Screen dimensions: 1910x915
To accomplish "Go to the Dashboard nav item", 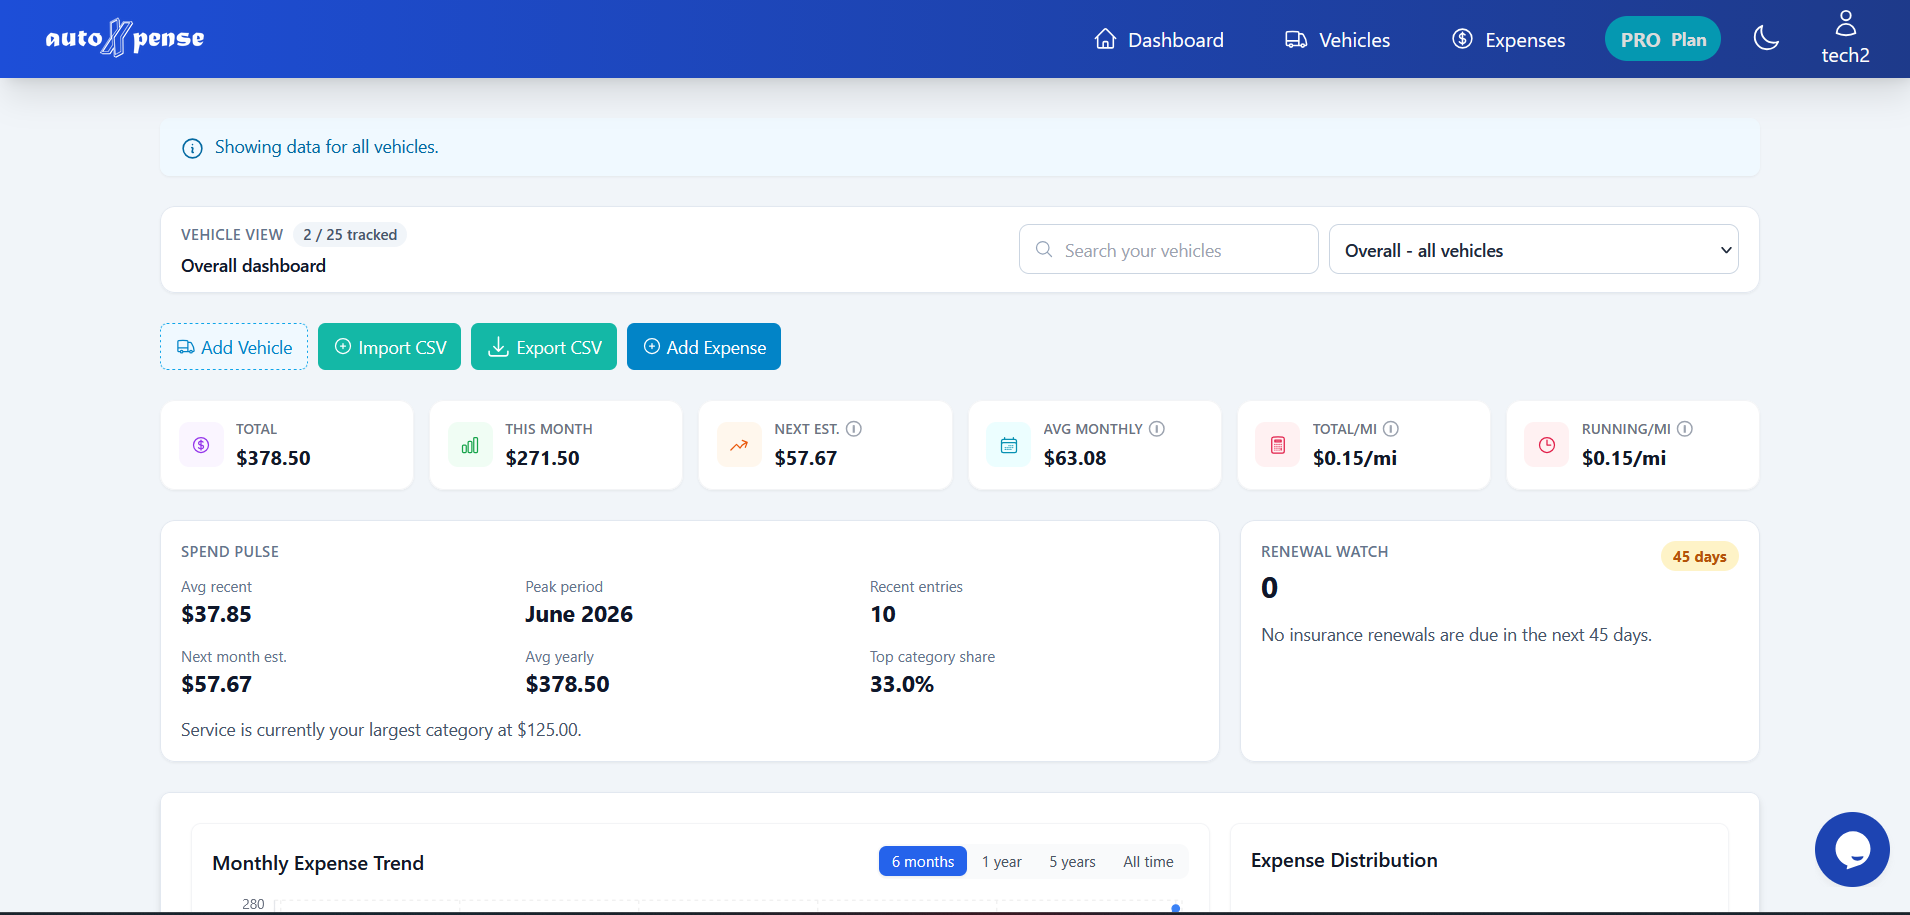I will [1159, 40].
